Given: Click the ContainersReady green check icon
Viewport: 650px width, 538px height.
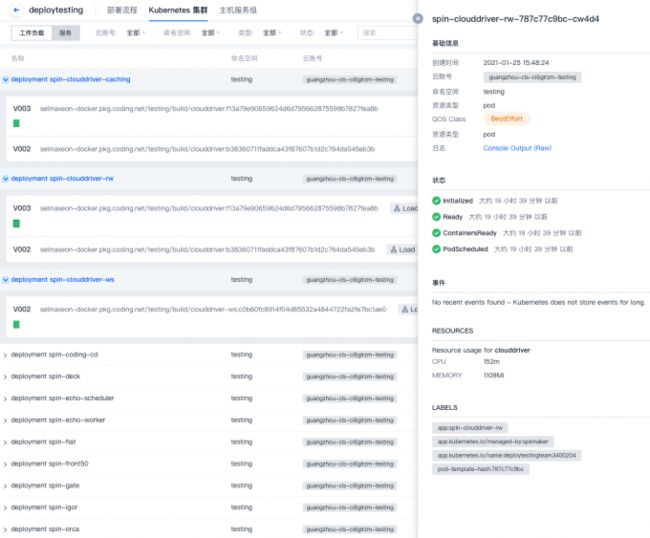Looking at the screenshot, I should click(436, 233).
